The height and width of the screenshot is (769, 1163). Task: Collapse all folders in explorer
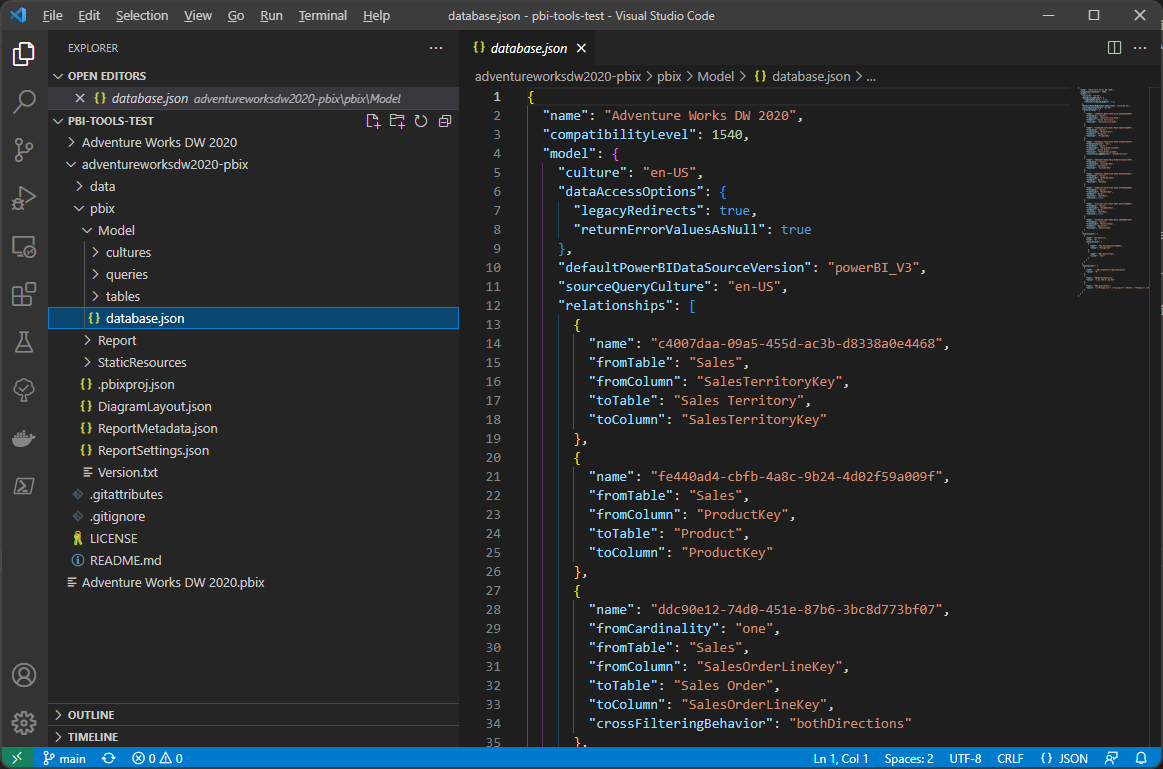(x=445, y=121)
